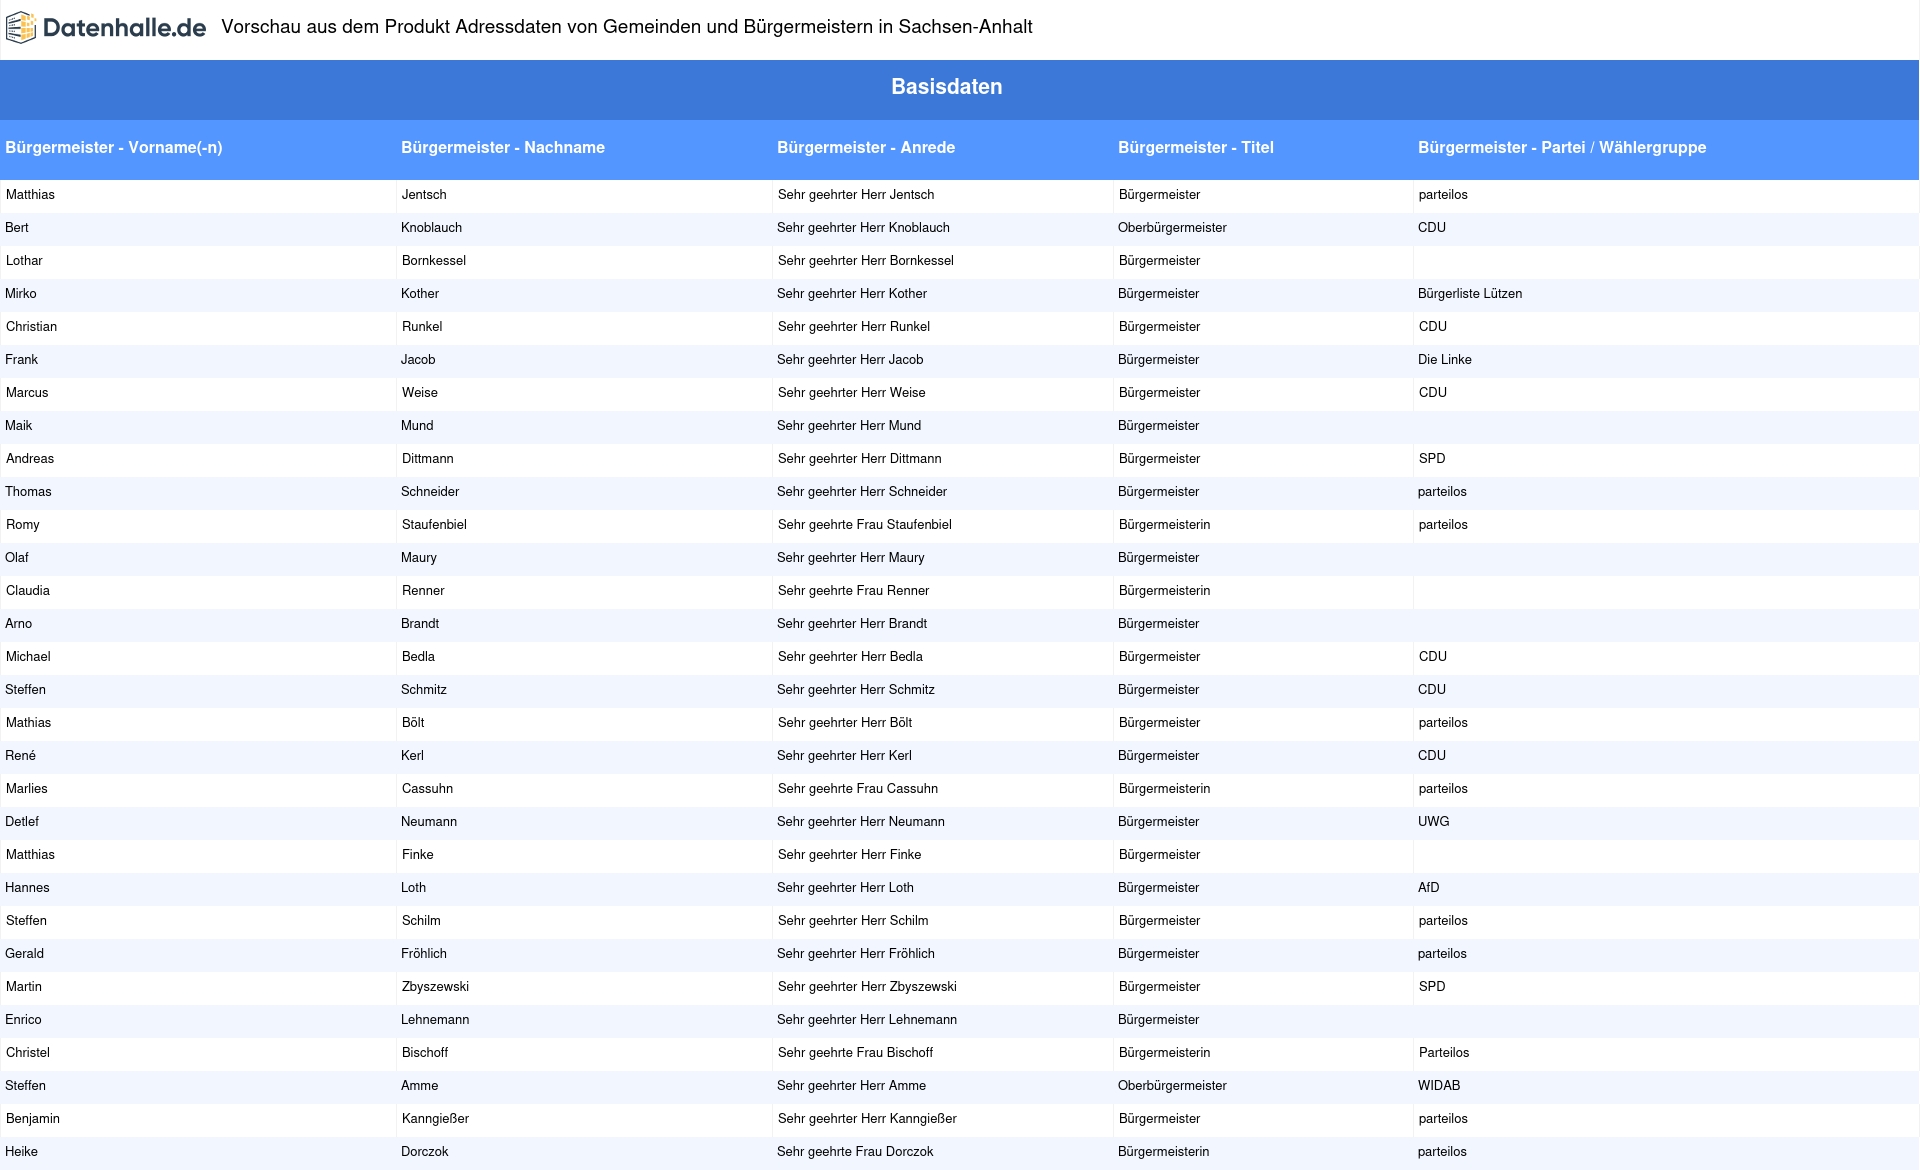Click the surname cell Kanngießer
This screenshot has height=1170, width=1920.
(x=435, y=1118)
